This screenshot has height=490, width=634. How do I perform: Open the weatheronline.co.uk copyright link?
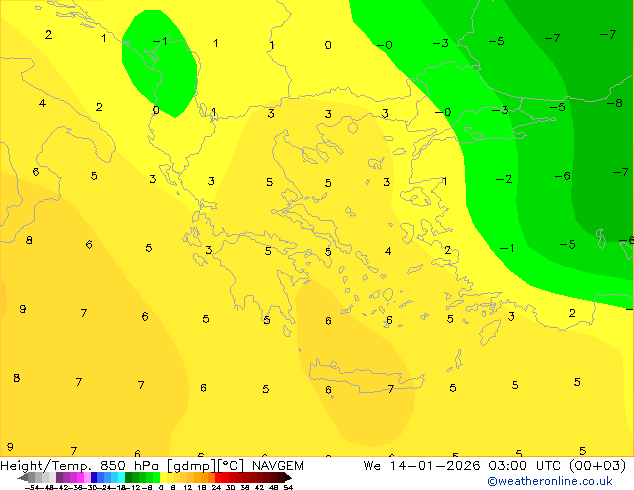coord(550,481)
